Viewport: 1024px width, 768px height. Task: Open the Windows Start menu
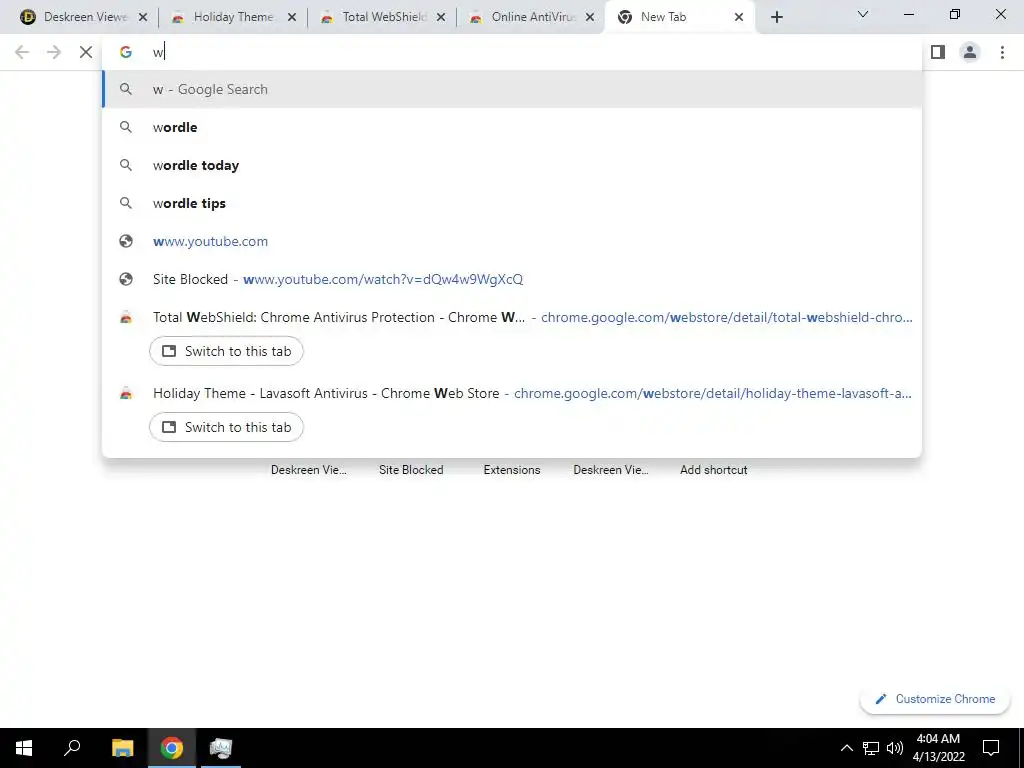pyautogui.click(x=24, y=748)
